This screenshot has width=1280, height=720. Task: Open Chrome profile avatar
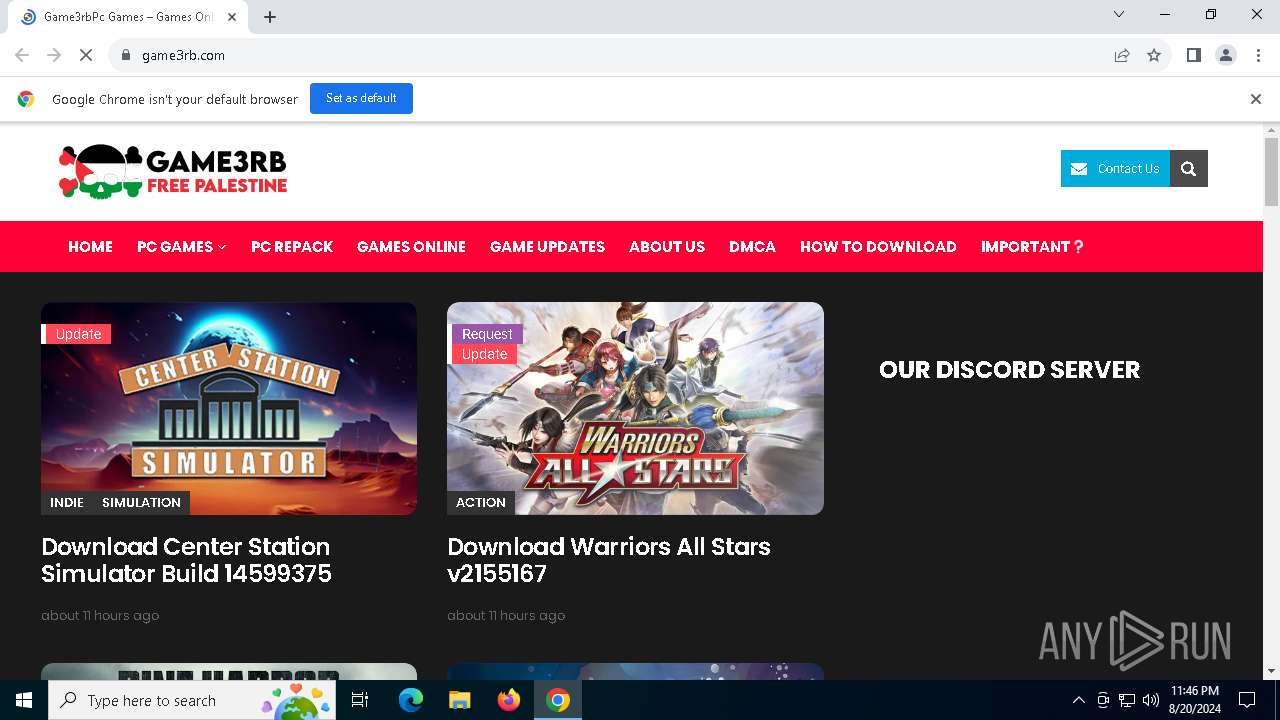(1226, 55)
